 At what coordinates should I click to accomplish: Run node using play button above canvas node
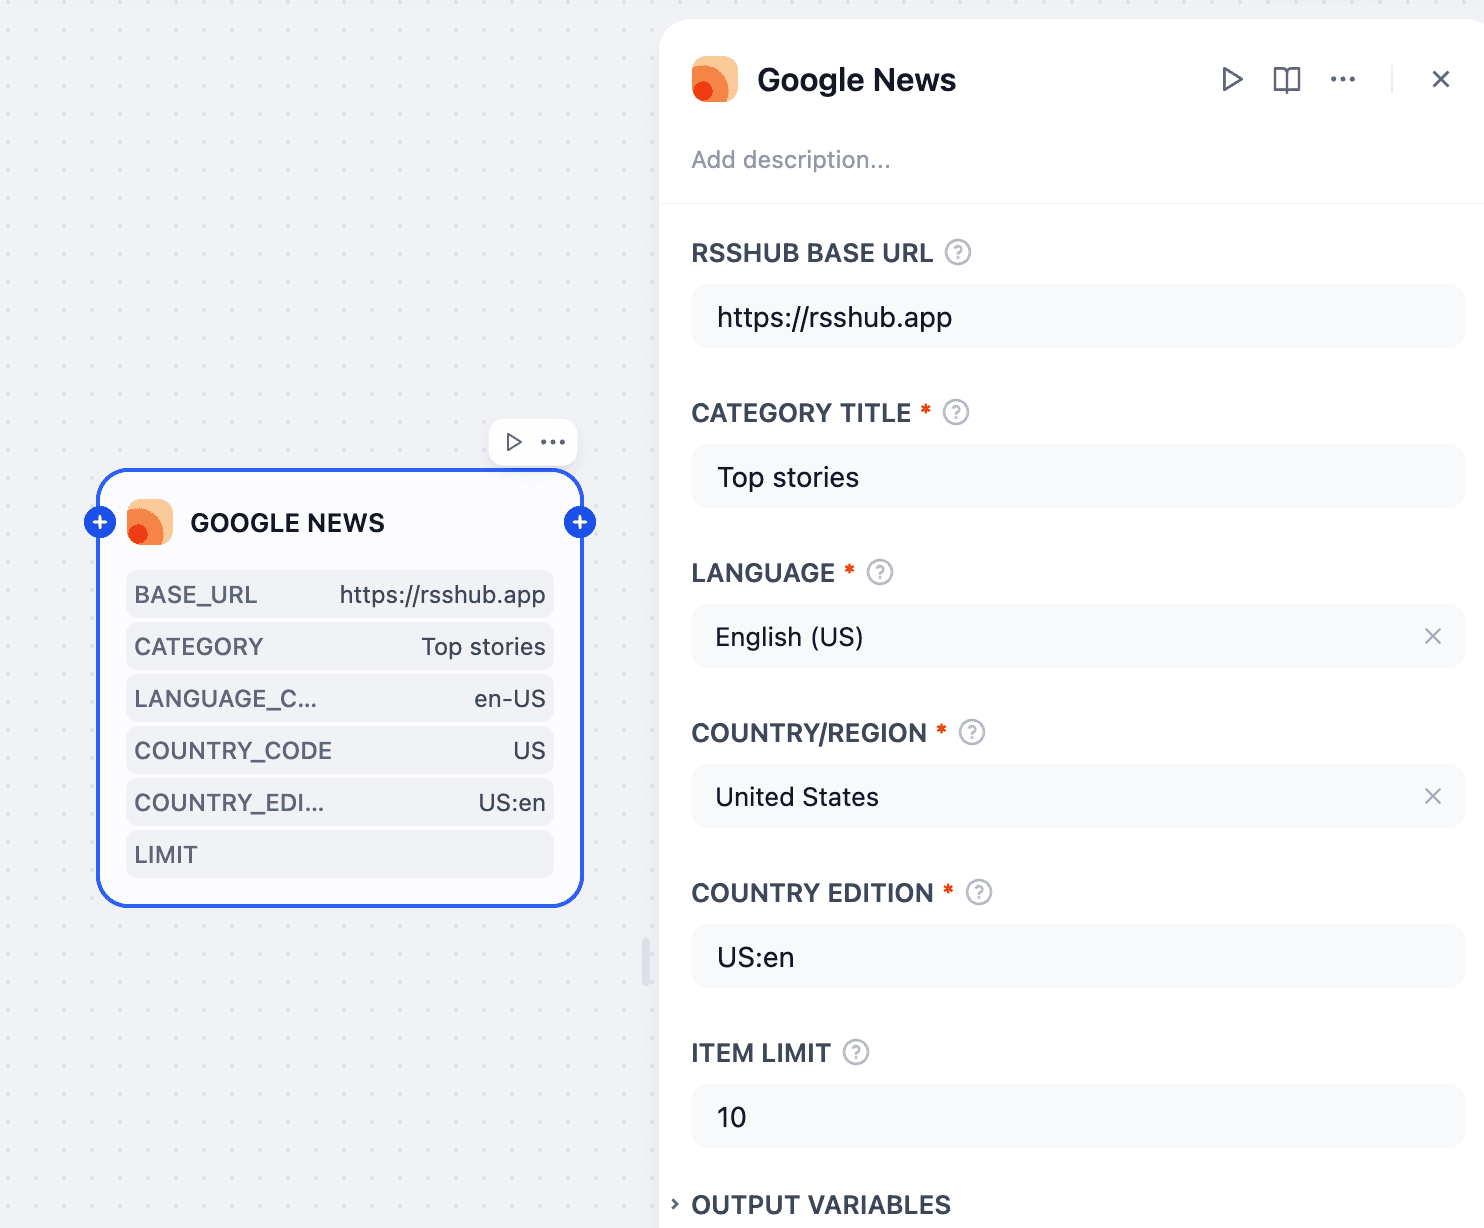514,442
